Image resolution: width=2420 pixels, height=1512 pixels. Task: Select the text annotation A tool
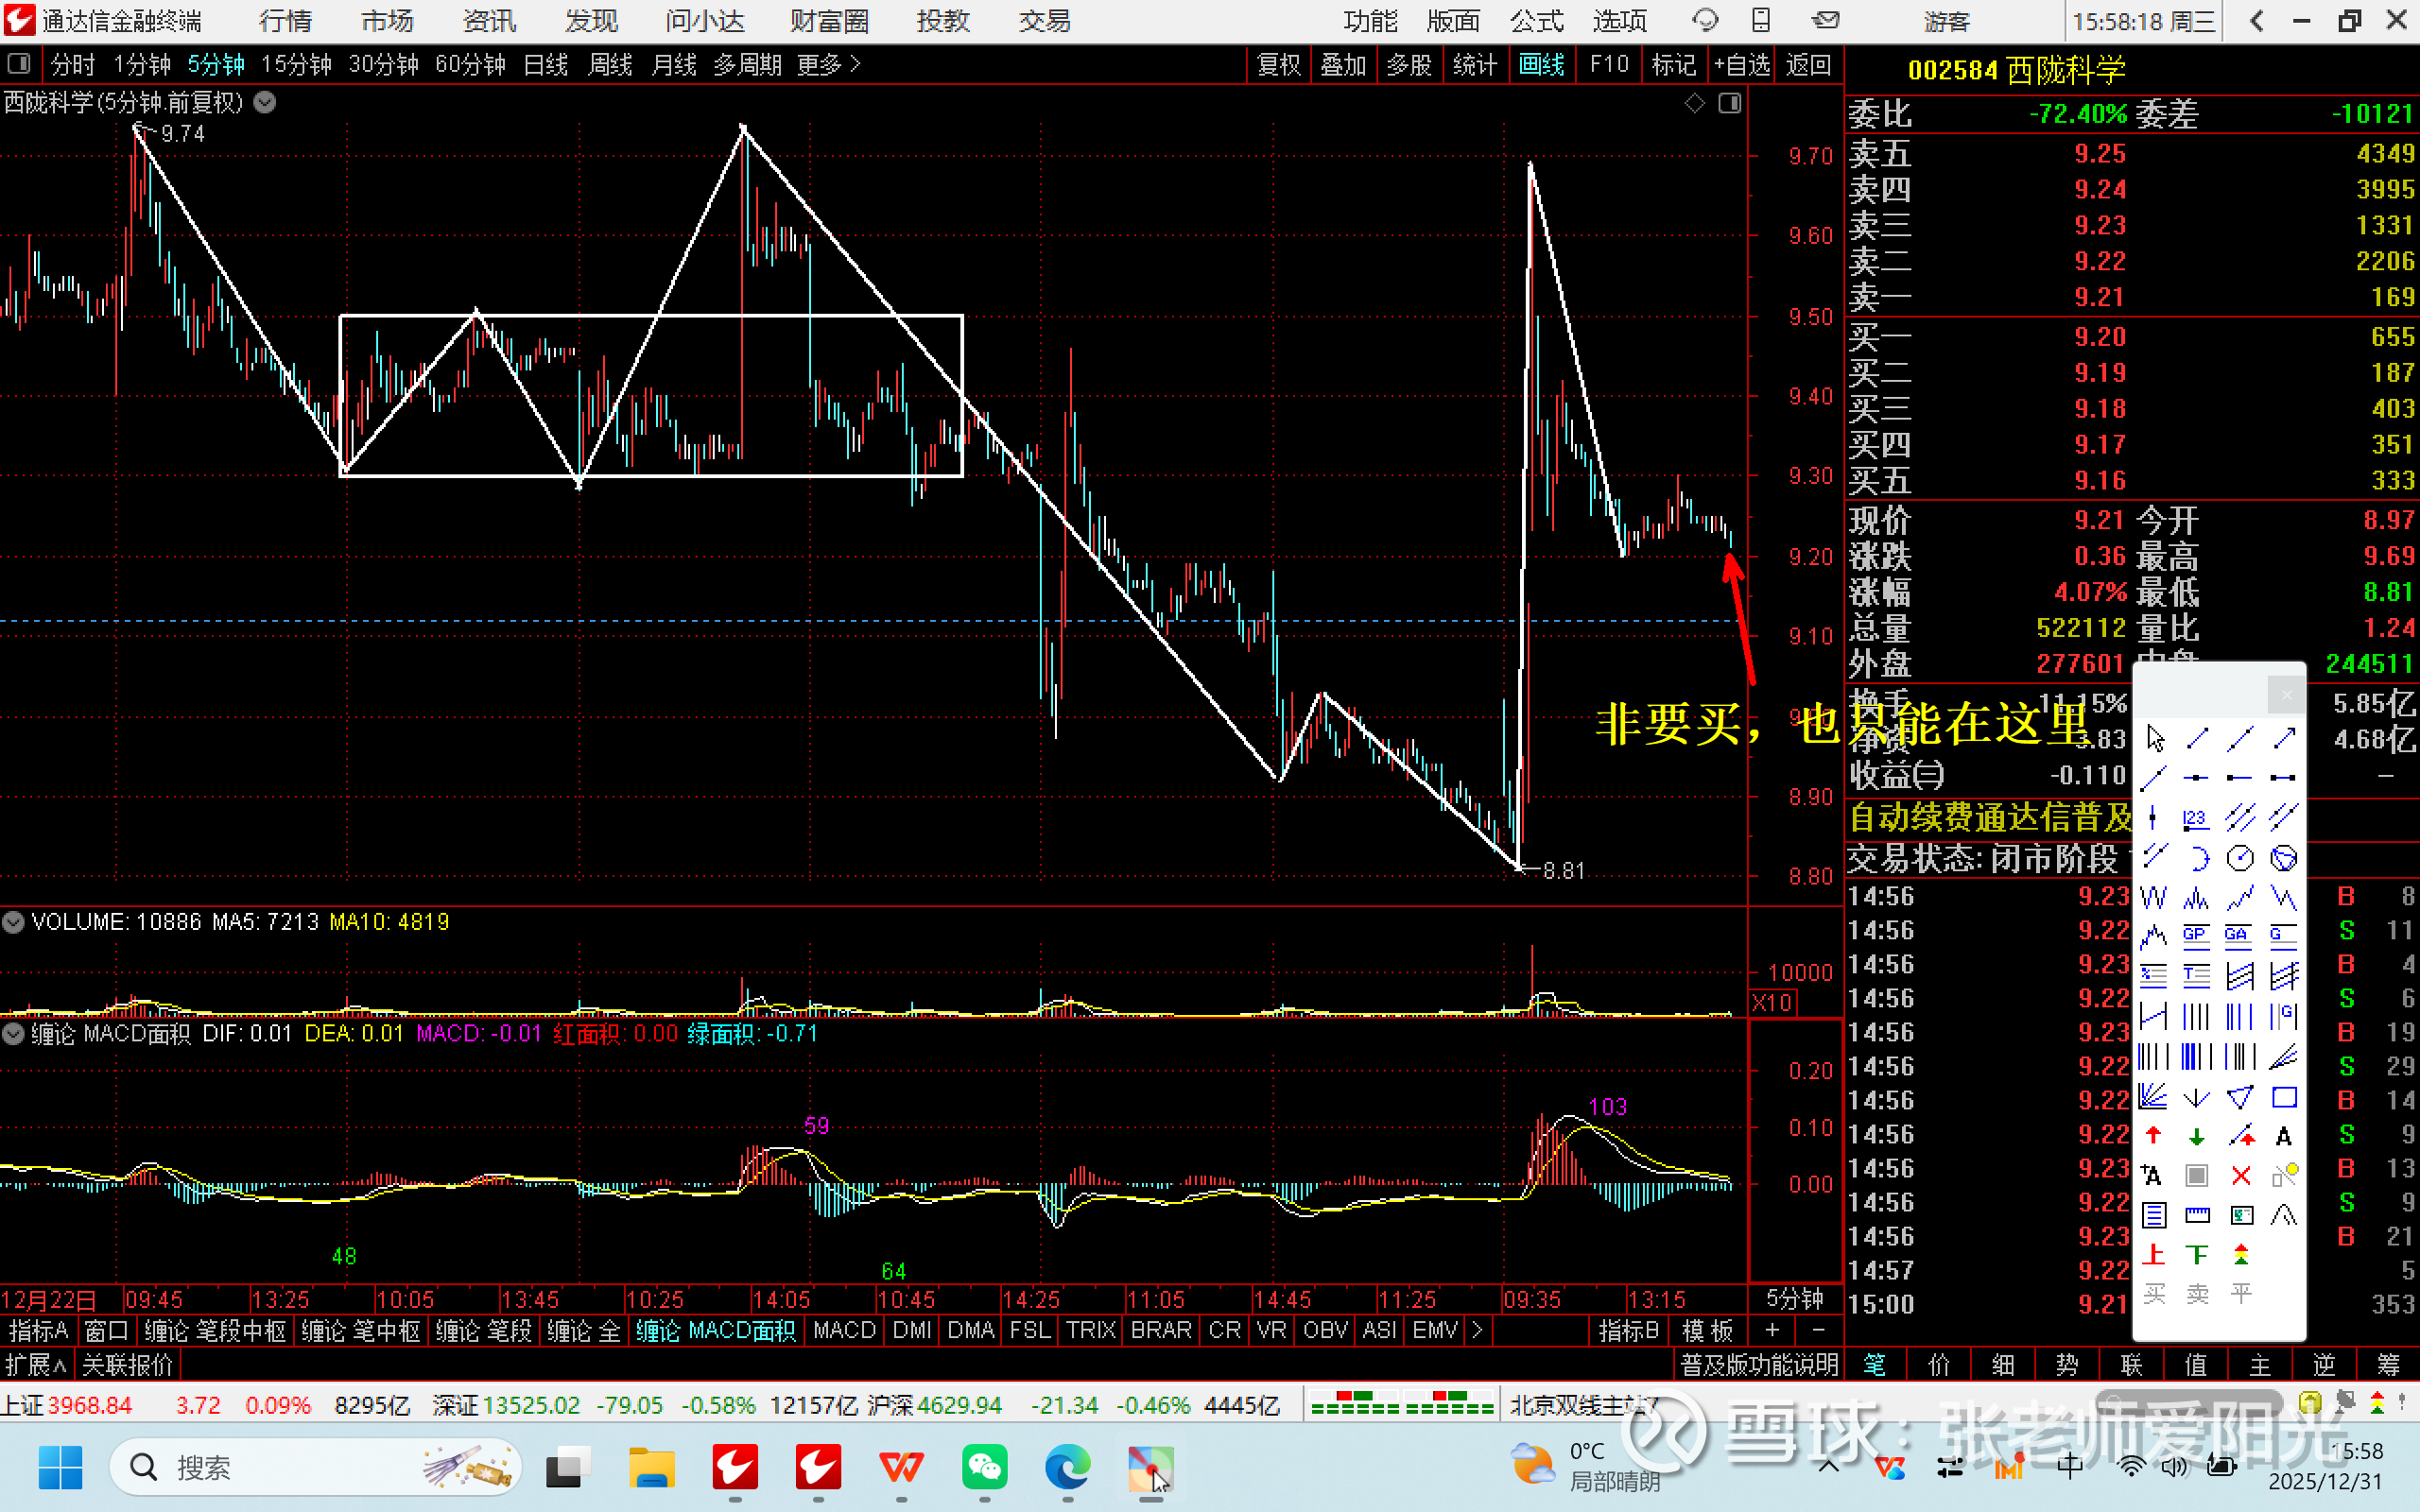2284,1136
